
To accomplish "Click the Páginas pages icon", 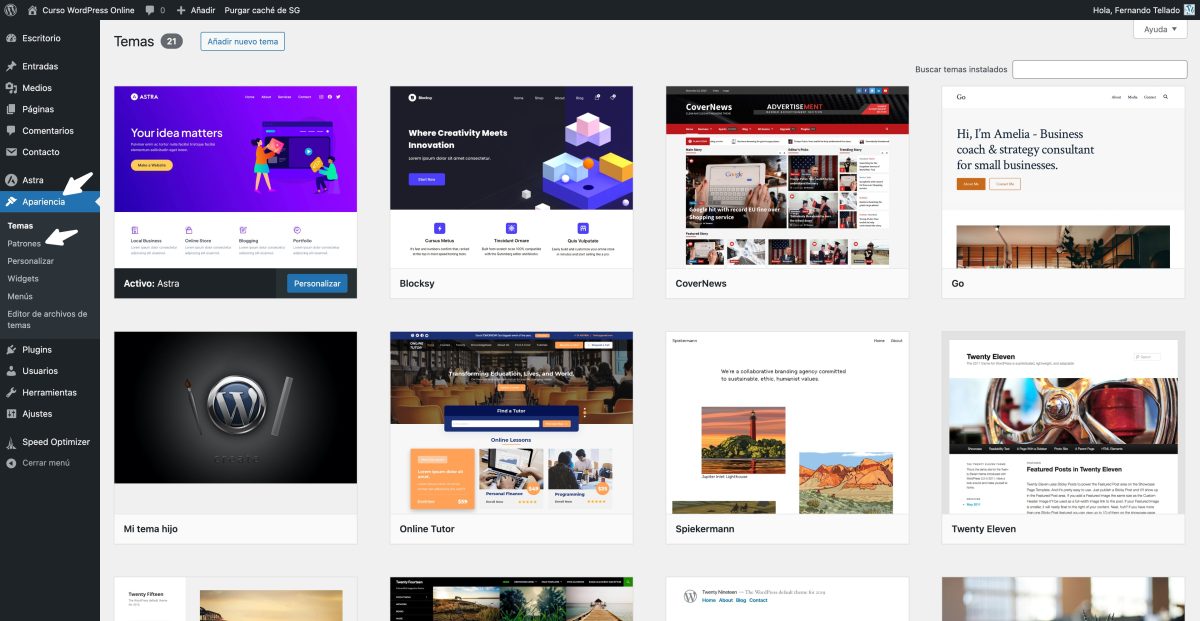I will point(11,109).
